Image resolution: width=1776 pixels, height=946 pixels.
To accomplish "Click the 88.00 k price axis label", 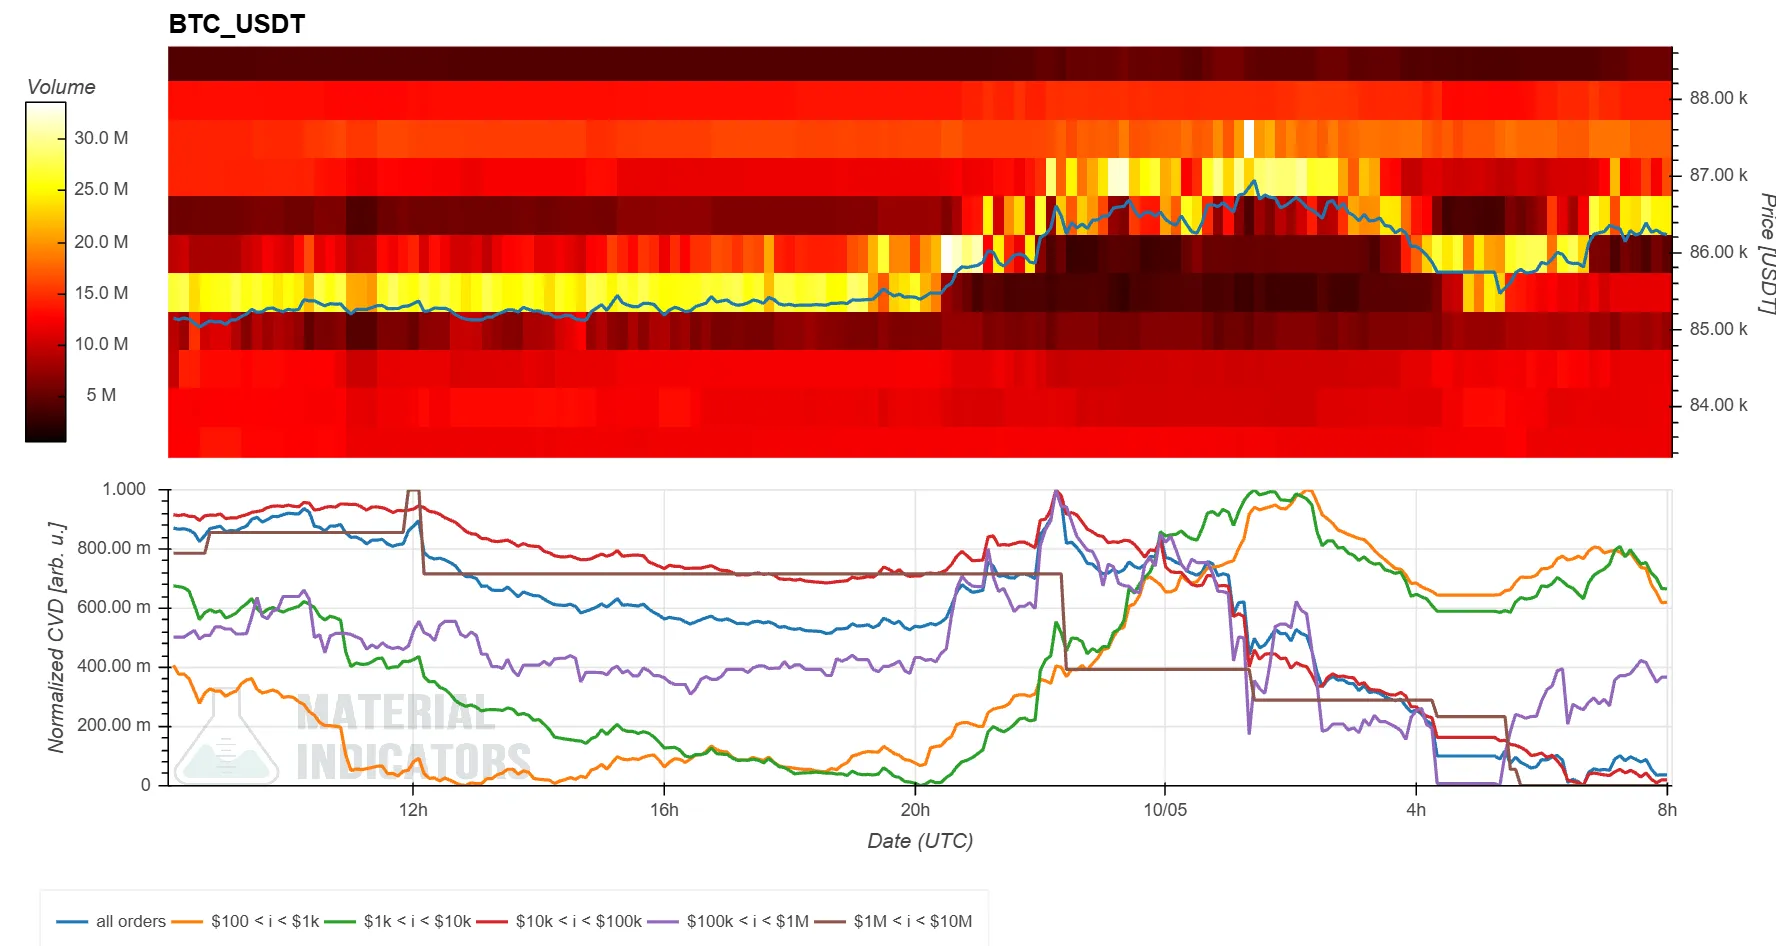I will (1718, 98).
